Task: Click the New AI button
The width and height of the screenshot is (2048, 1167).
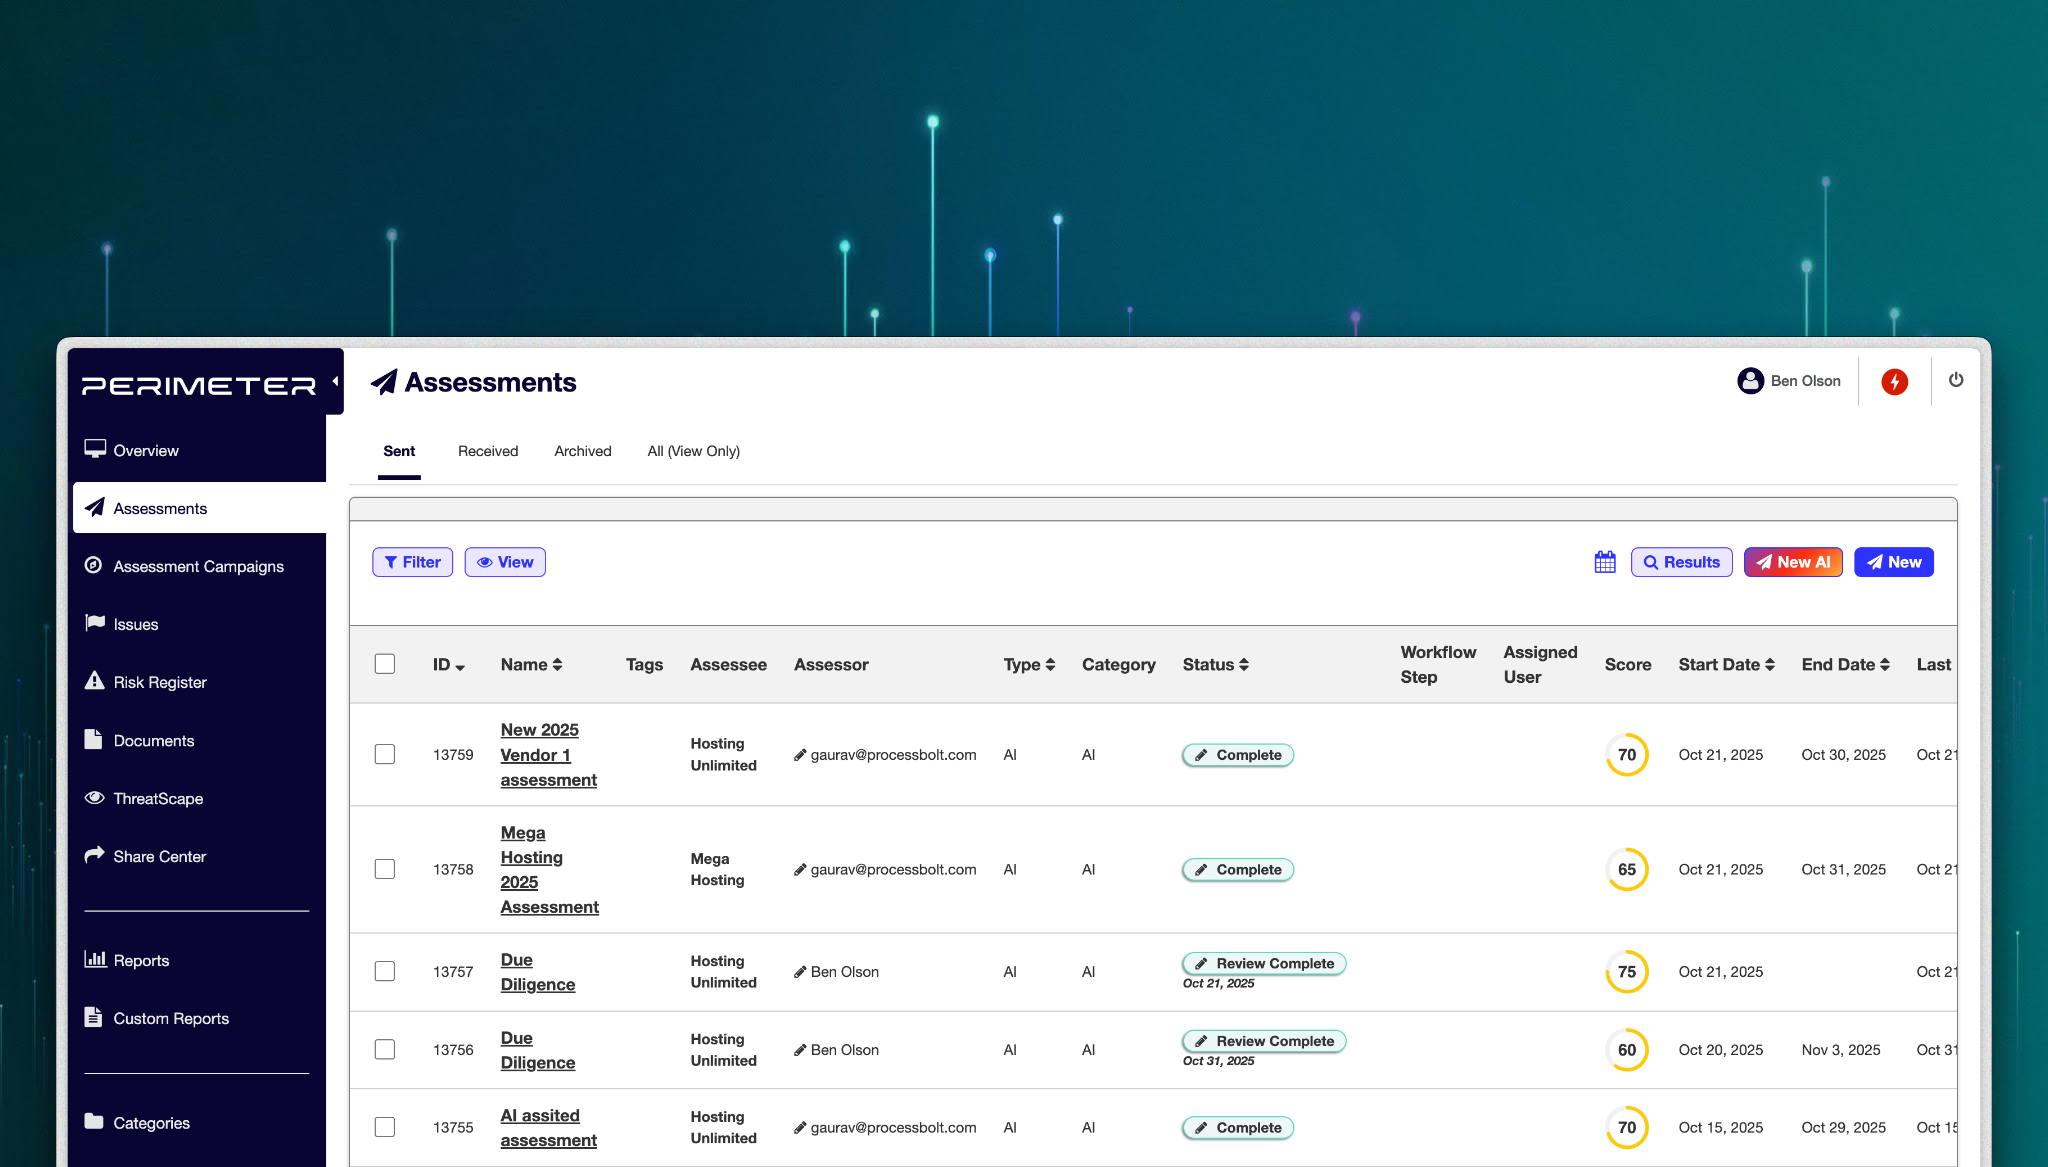Action: (1793, 562)
